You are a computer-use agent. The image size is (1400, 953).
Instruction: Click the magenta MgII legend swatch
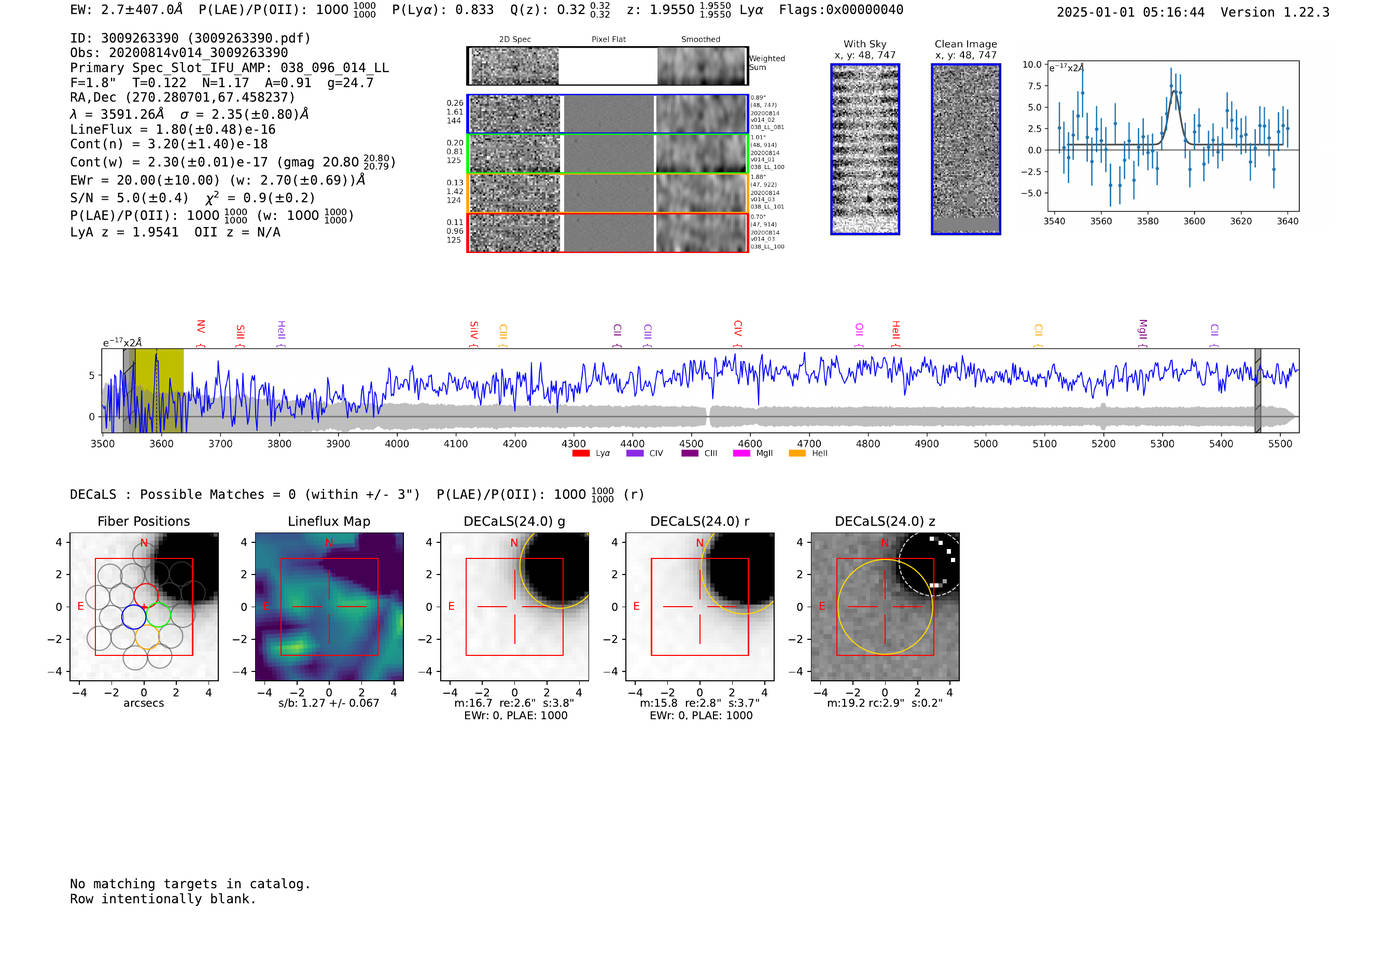[742, 454]
